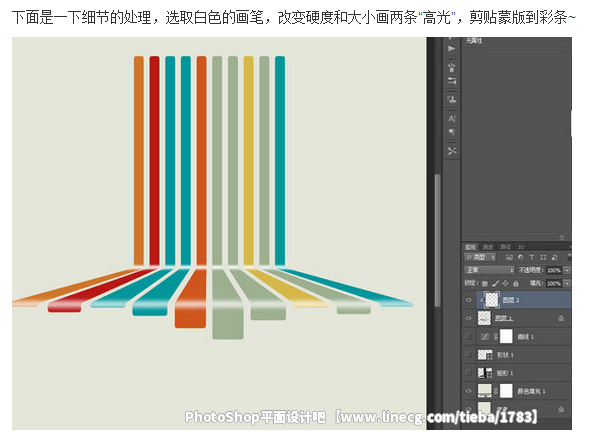Open the blend mode 正常 dropdown
The height and width of the screenshot is (436, 593).
pyautogui.click(x=489, y=270)
